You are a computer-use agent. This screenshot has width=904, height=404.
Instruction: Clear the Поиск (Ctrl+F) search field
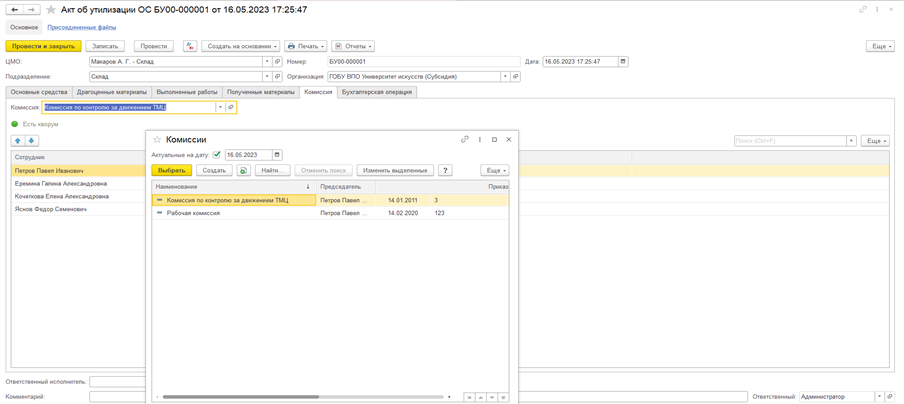pos(852,141)
